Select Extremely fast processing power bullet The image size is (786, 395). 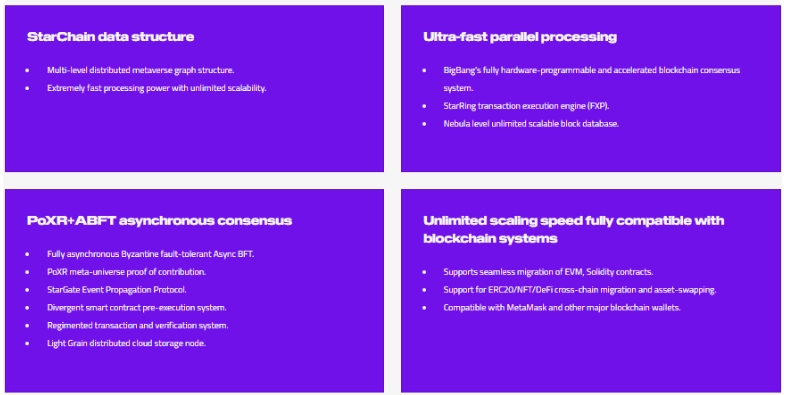pyautogui.click(x=156, y=88)
